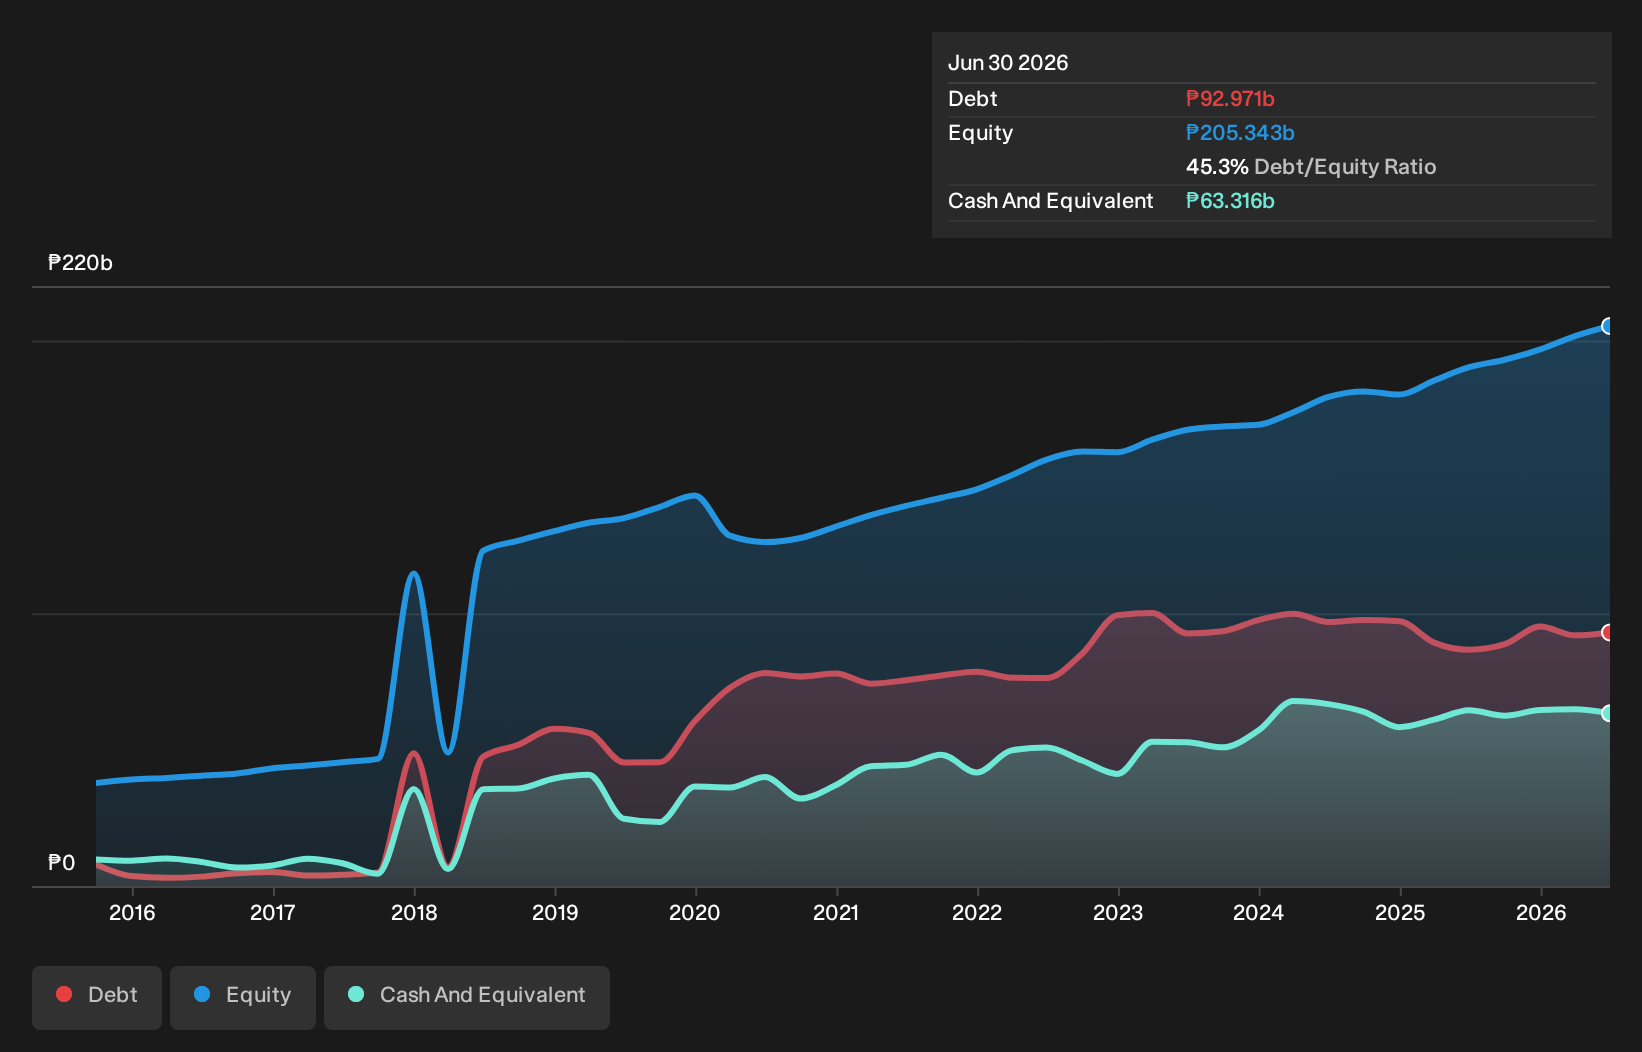Viewport: 1642px width, 1052px height.
Task: Click the 2018 x-axis label
Action: click(x=414, y=912)
